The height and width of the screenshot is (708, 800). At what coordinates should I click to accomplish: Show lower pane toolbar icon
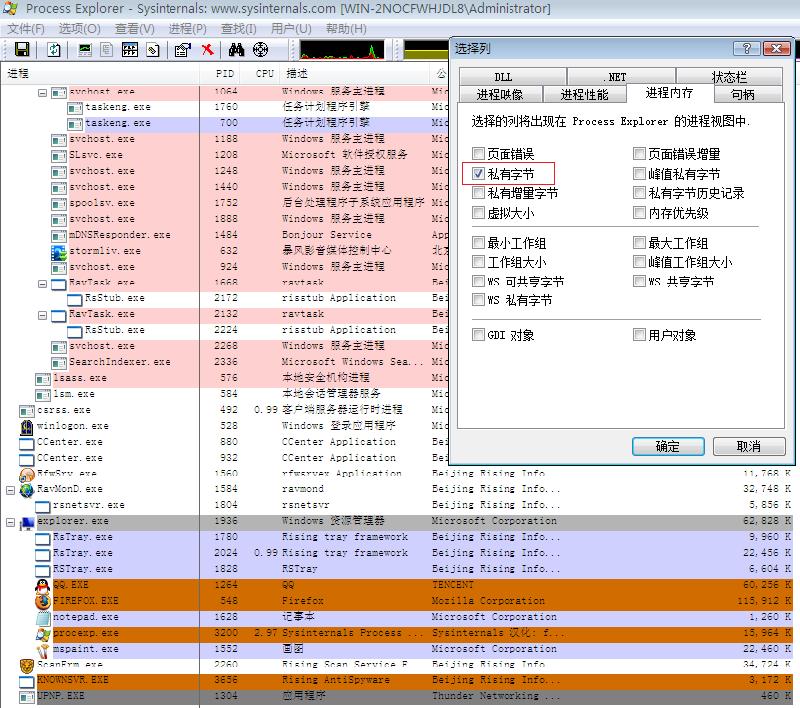tap(130, 49)
